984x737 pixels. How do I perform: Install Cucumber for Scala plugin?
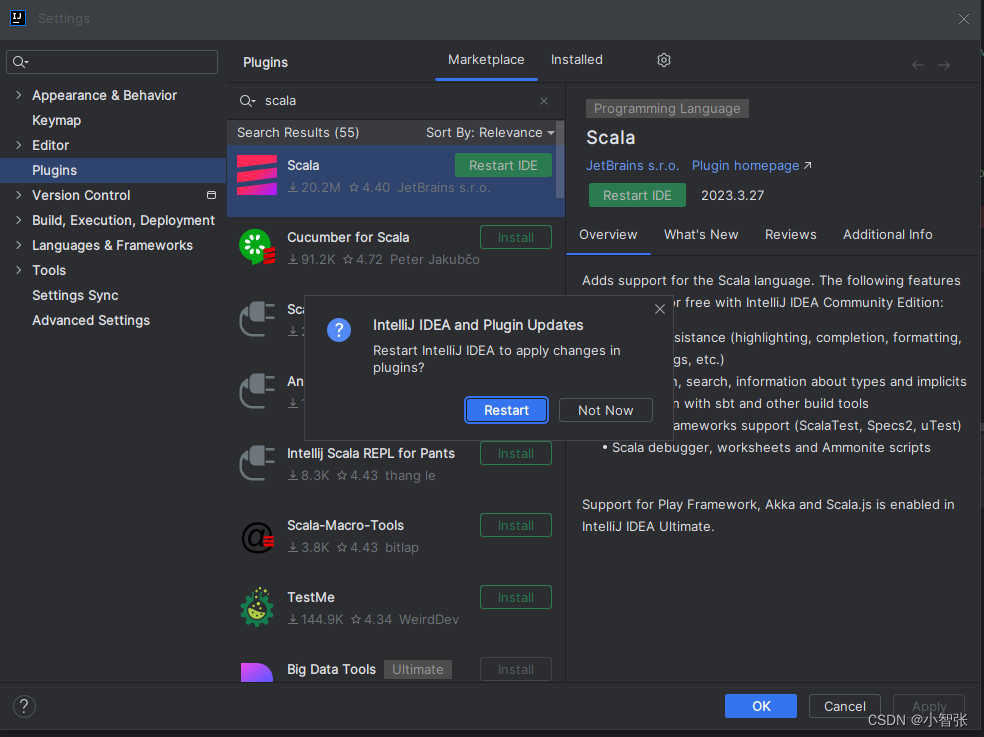point(516,237)
